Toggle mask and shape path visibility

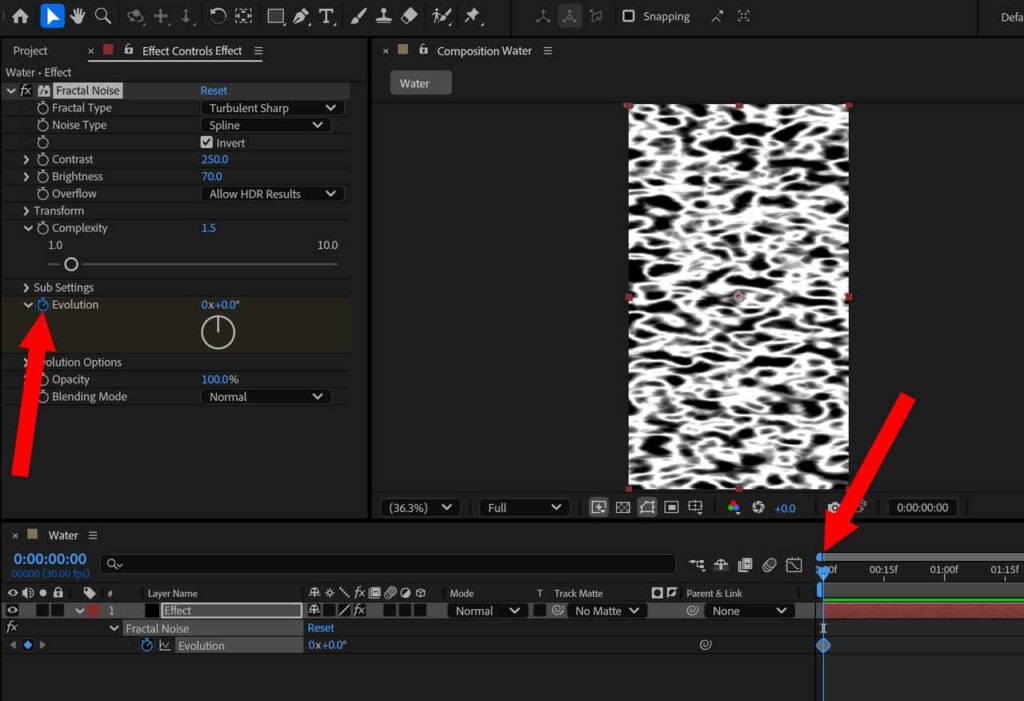click(x=647, y=508)
